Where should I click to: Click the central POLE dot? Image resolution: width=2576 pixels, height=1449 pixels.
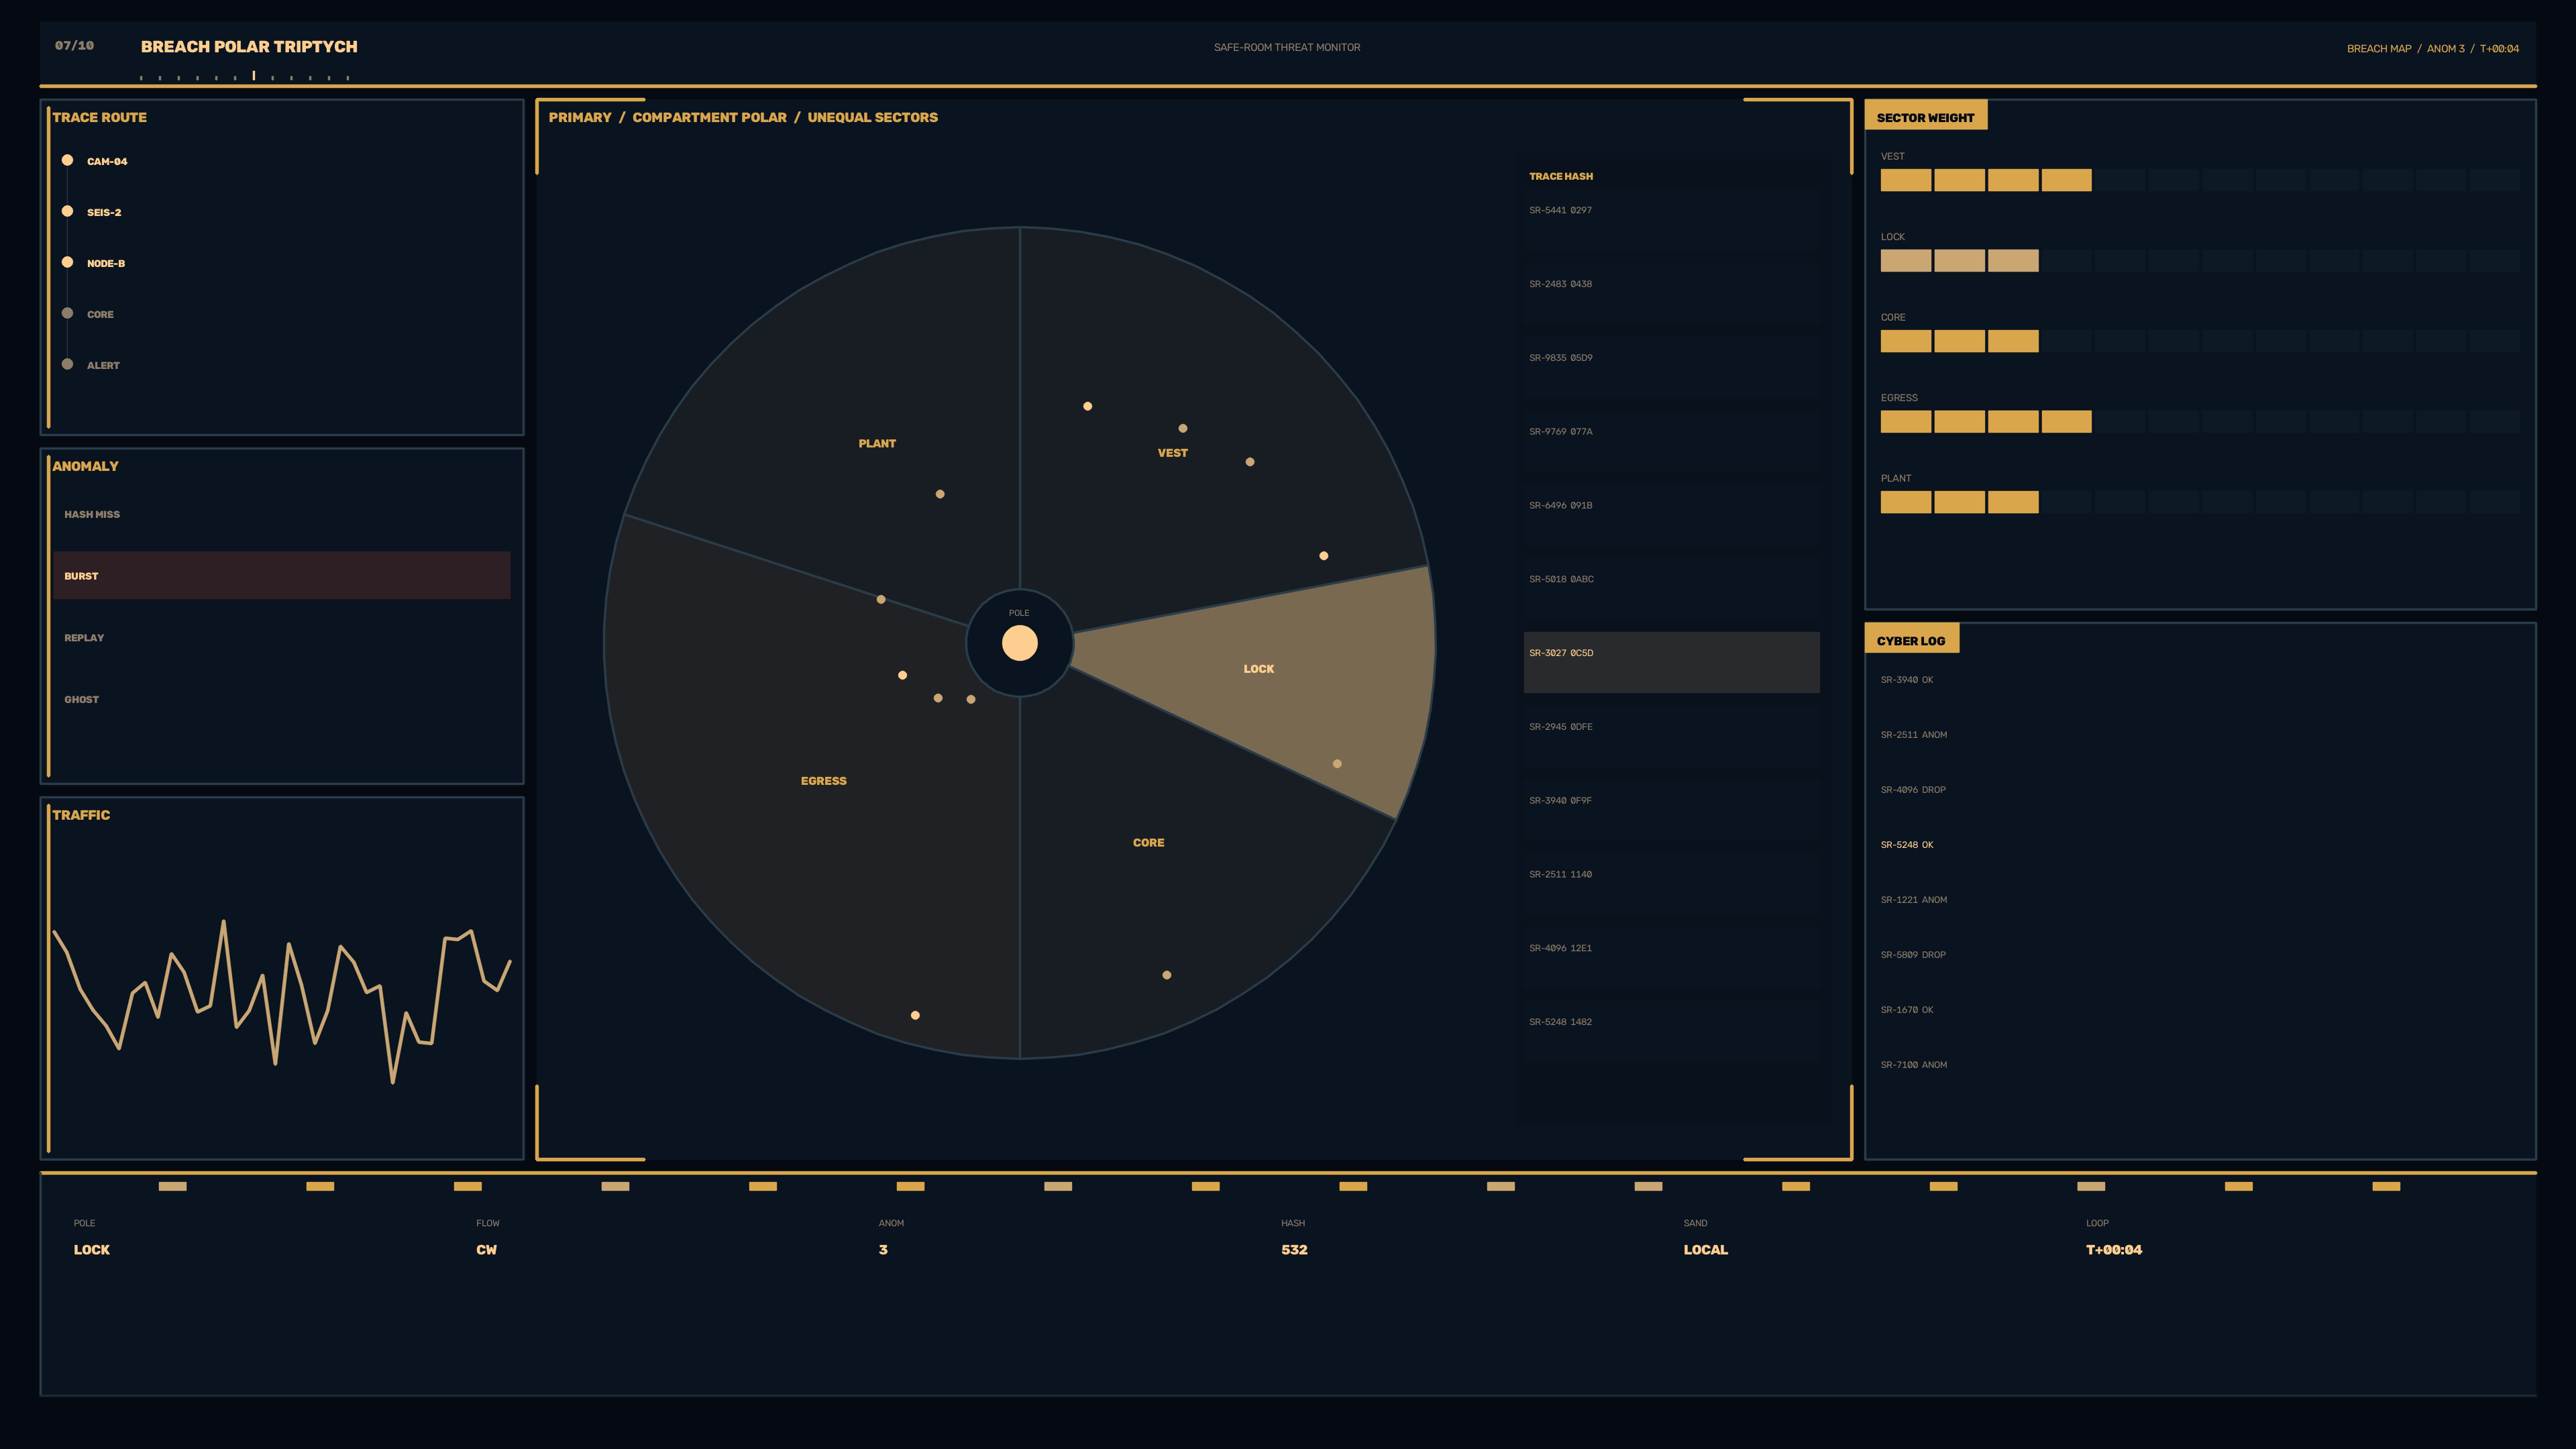pyautogui.click(x=1019, y=643)
